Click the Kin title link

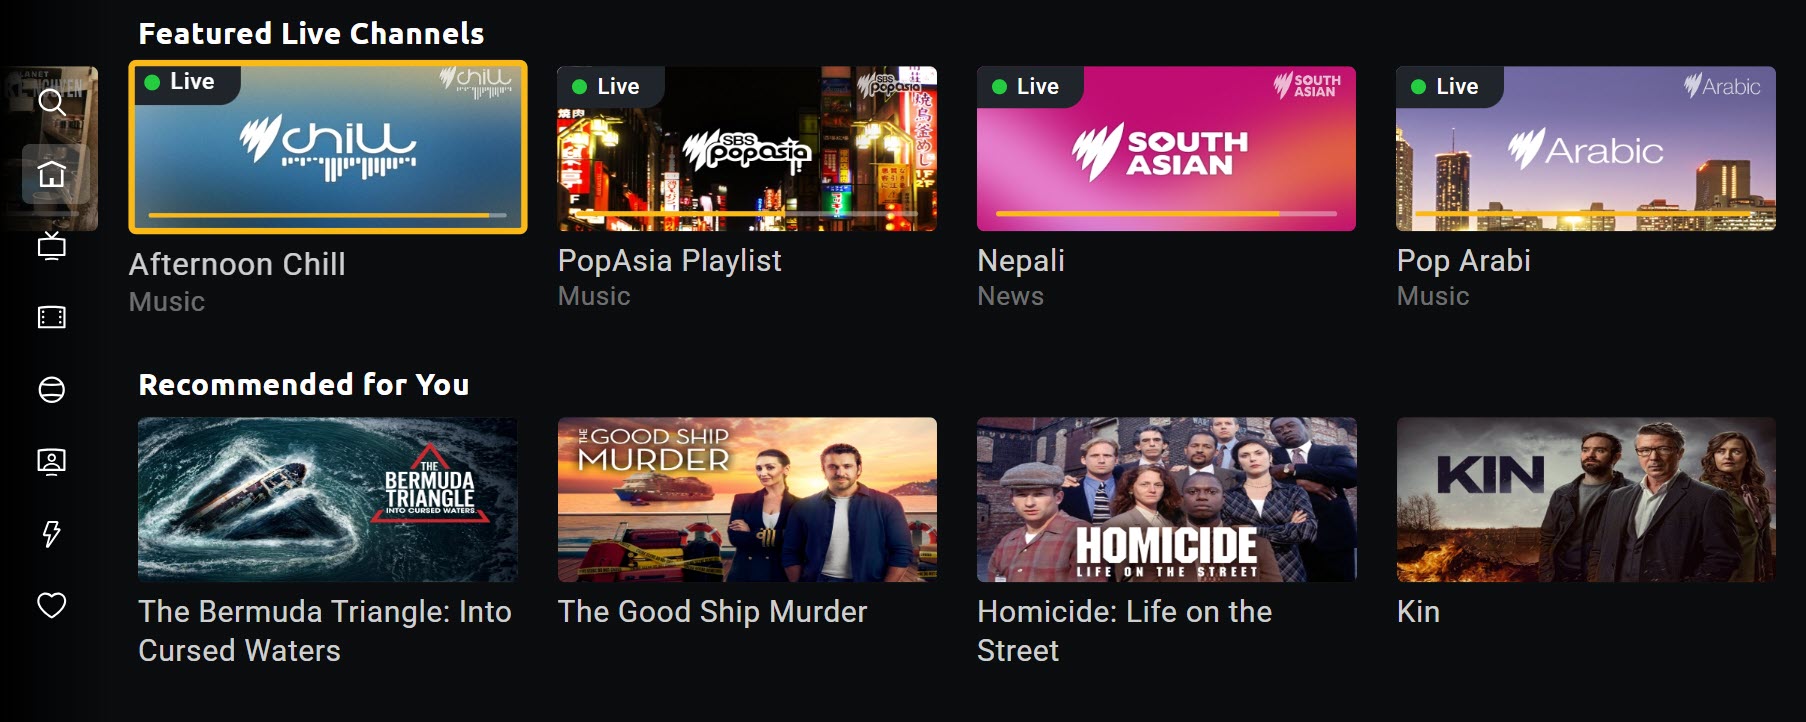pos(1418,611)
